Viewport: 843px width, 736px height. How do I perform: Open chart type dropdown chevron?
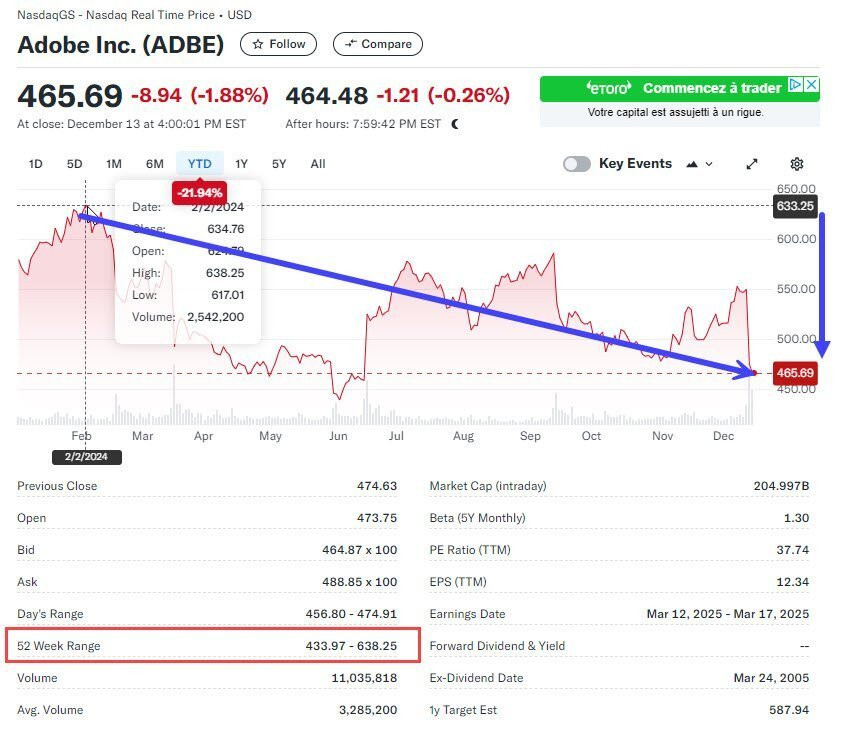[710, 164]
